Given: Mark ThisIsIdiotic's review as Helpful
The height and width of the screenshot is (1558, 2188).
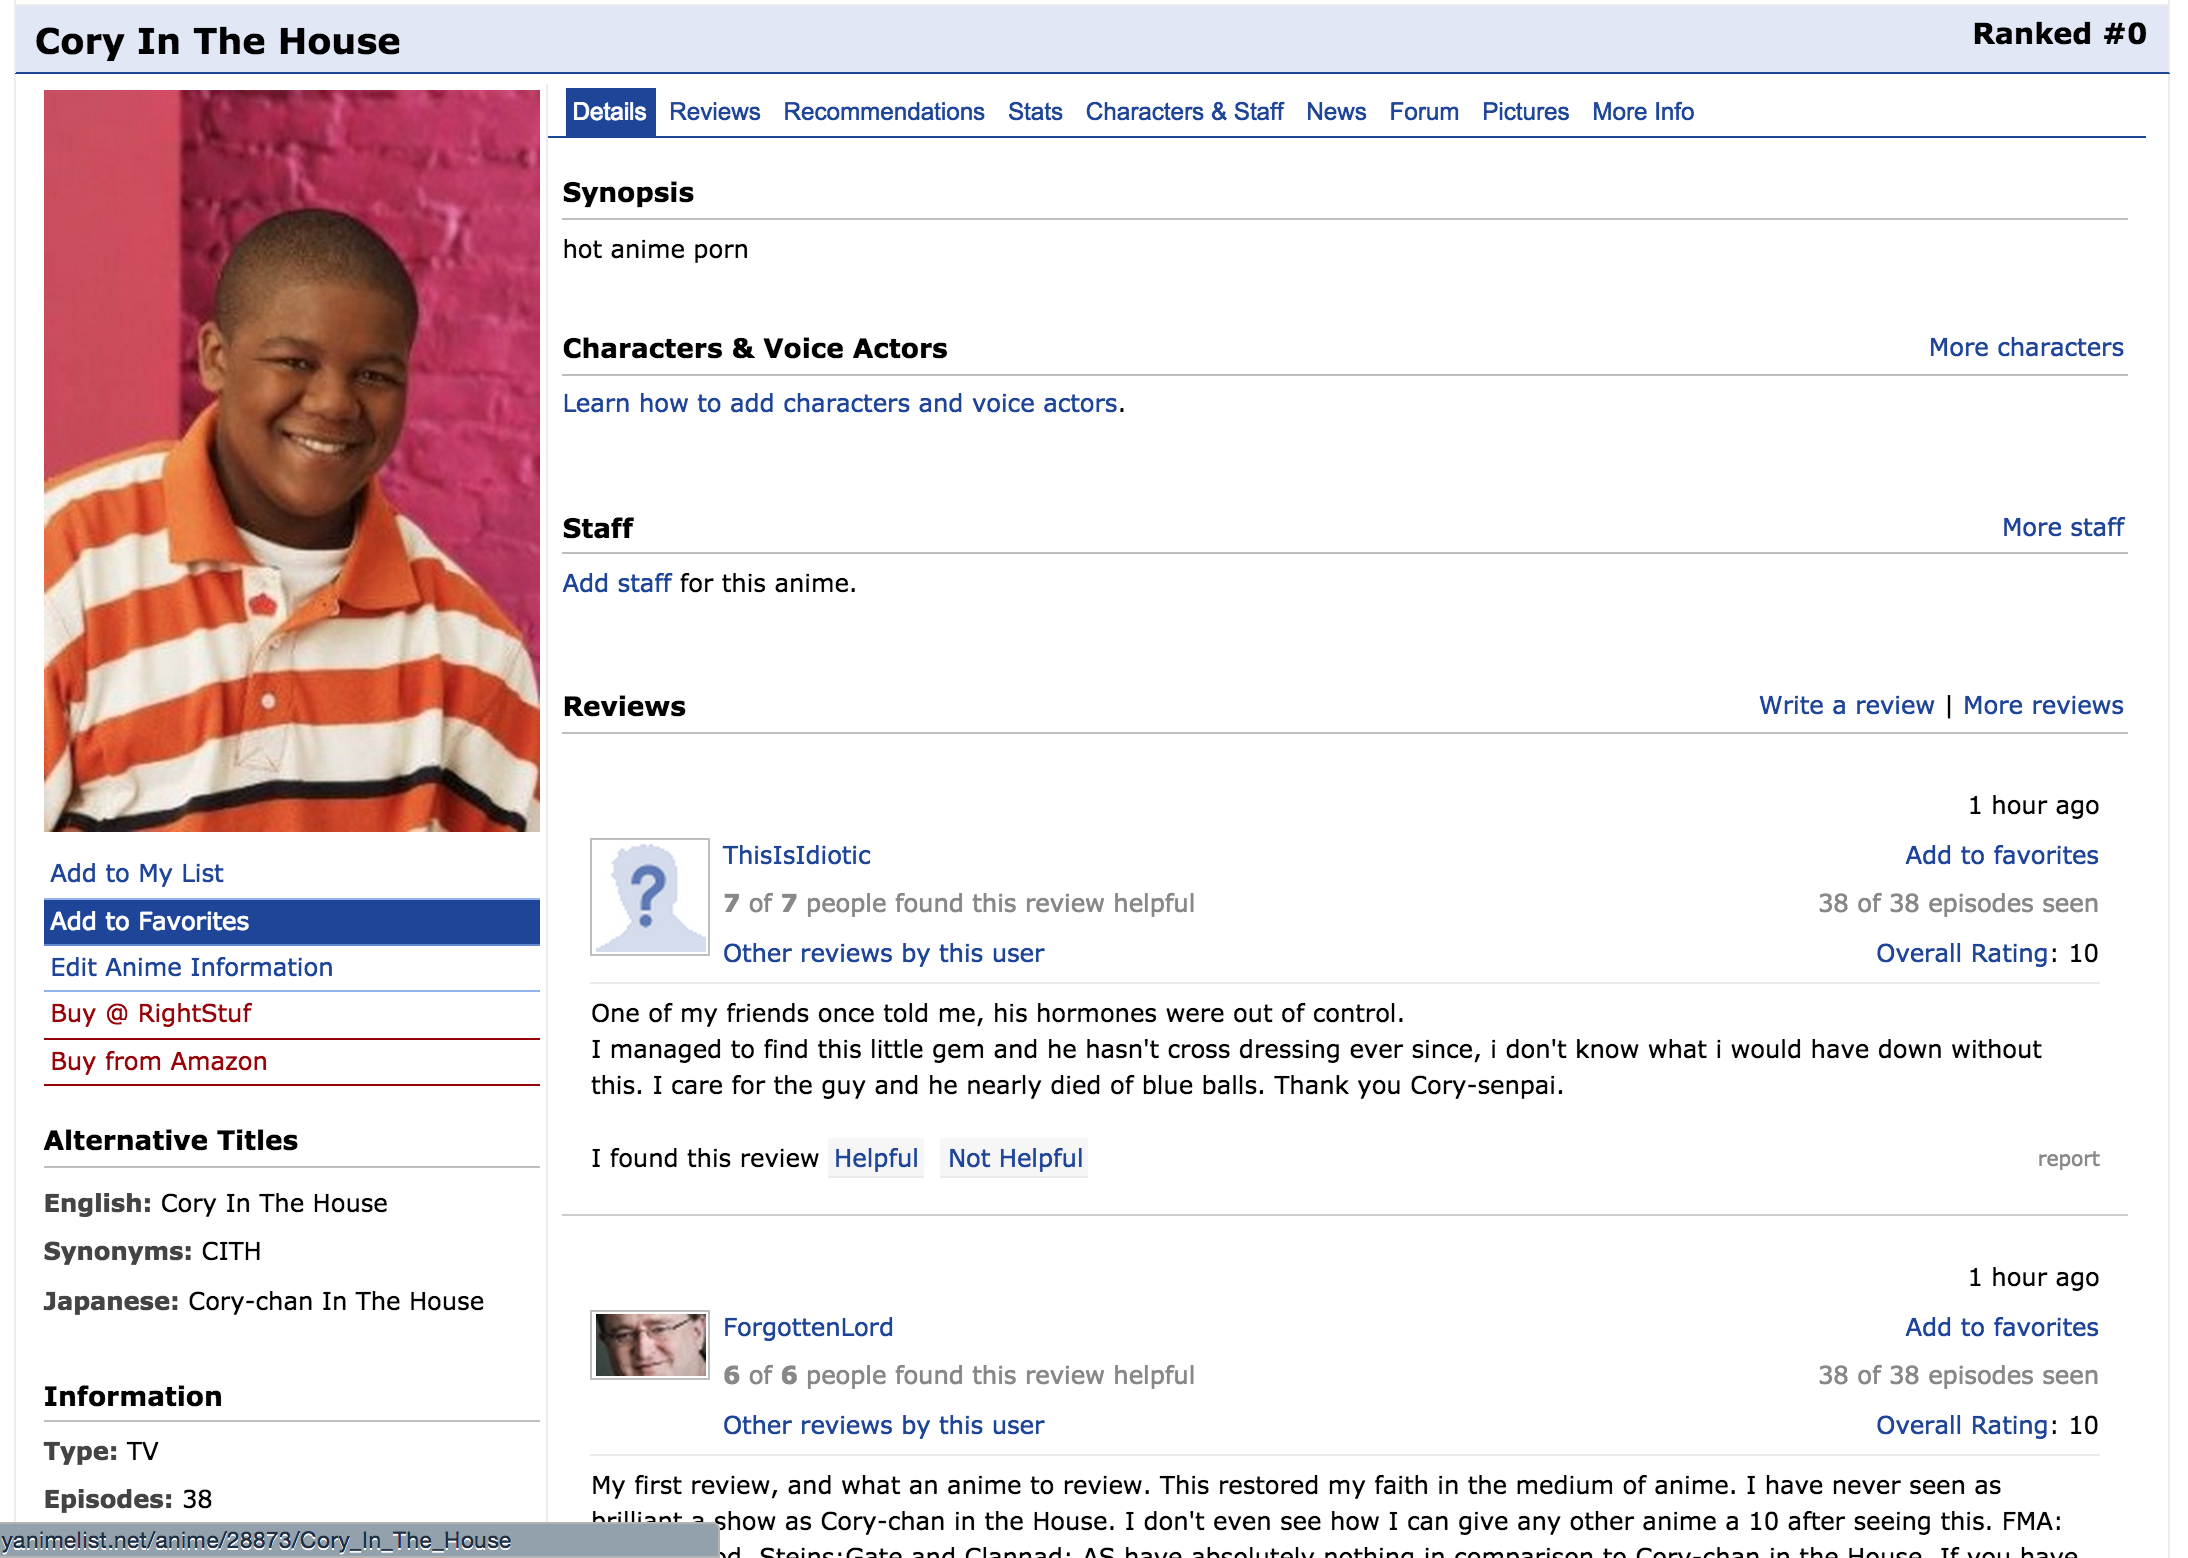Looking at the screenshot, I should 875,1158.
